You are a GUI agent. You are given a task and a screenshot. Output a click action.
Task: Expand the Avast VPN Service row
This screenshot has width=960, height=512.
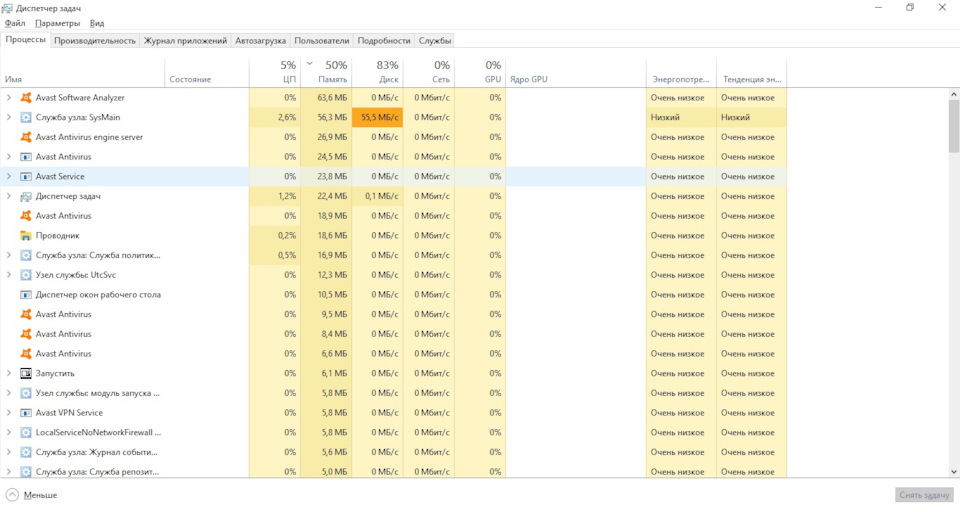click(x=9, y=413)
